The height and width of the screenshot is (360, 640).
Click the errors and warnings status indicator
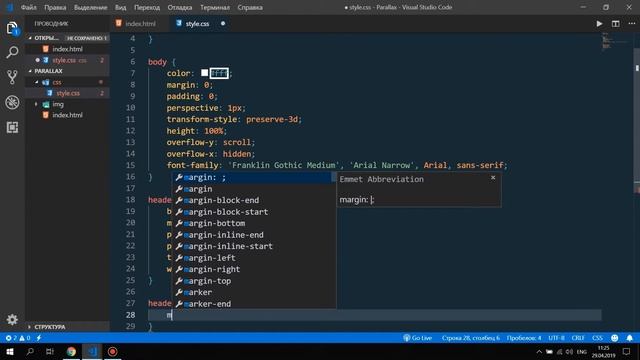point(18,338)
